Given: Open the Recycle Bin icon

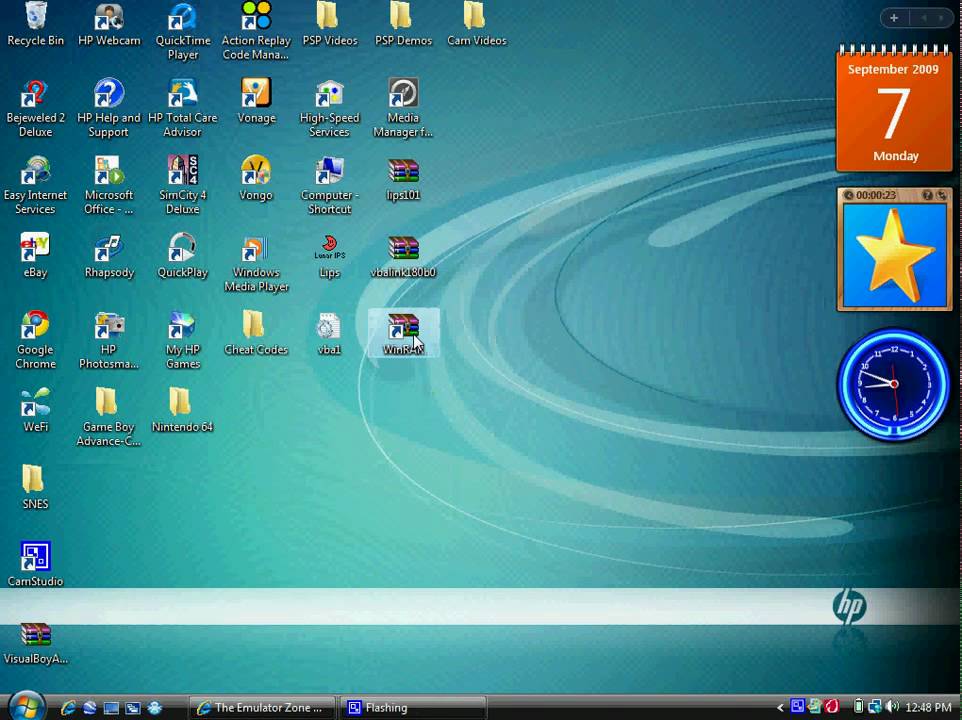Looking at the screenshot, I should tap(36, 25).
